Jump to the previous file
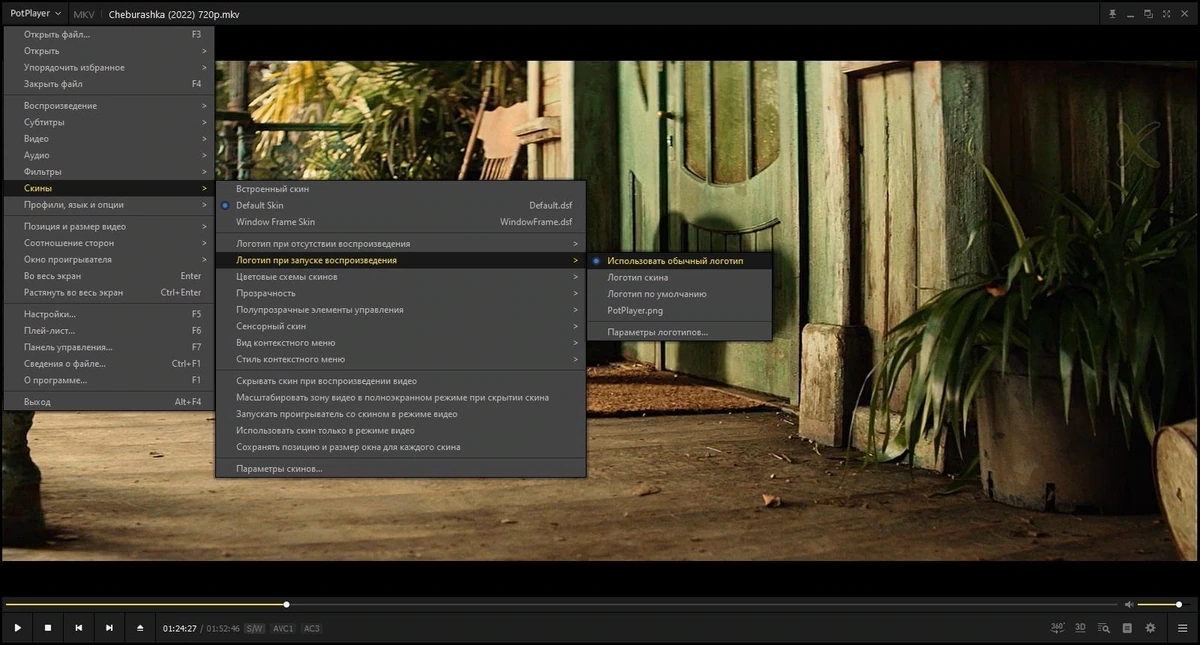This screenshot has height=645, width=1200. coord(78,628)
